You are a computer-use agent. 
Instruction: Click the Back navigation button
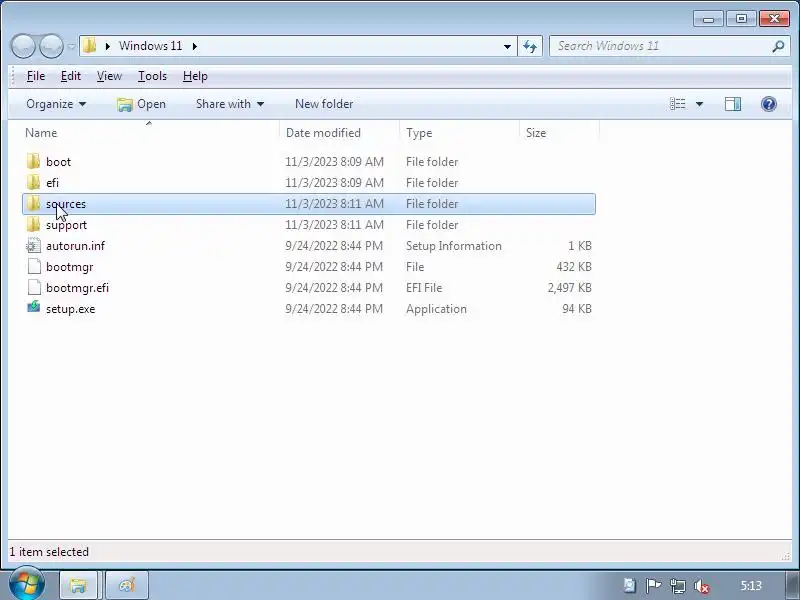click(x=23, y=46)
